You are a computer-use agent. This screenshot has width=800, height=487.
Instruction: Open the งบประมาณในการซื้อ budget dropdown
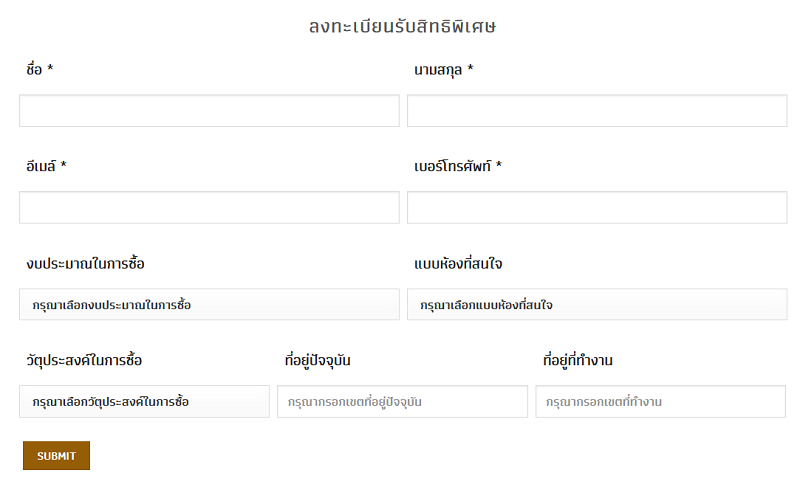click(x=209, y=304)
